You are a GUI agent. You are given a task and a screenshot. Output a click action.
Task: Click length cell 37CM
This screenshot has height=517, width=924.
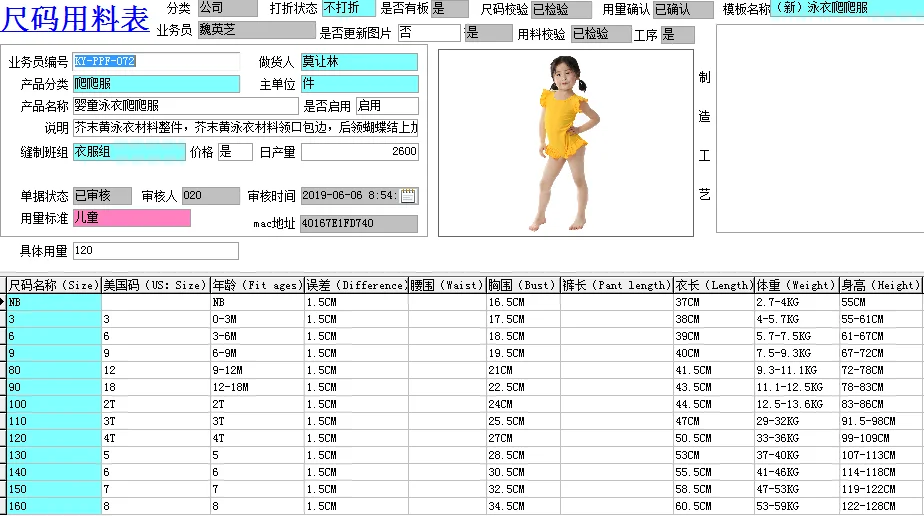pos(714,302)
